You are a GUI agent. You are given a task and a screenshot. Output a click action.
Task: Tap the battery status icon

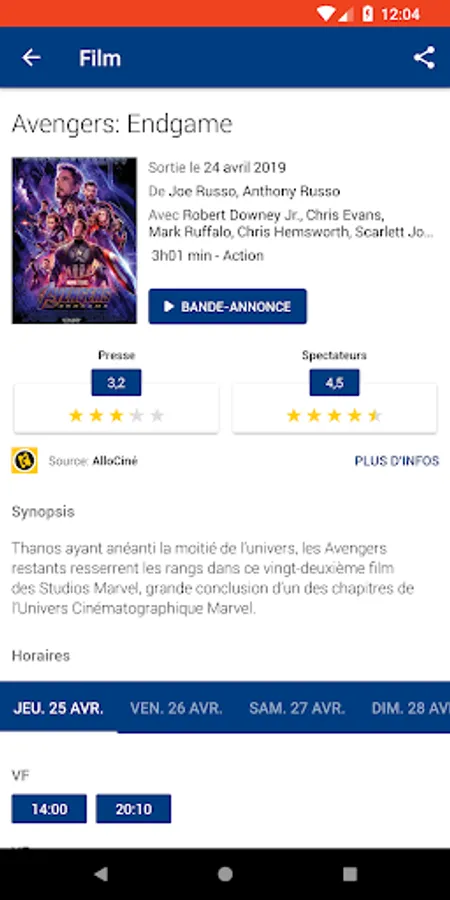point(367,14)
